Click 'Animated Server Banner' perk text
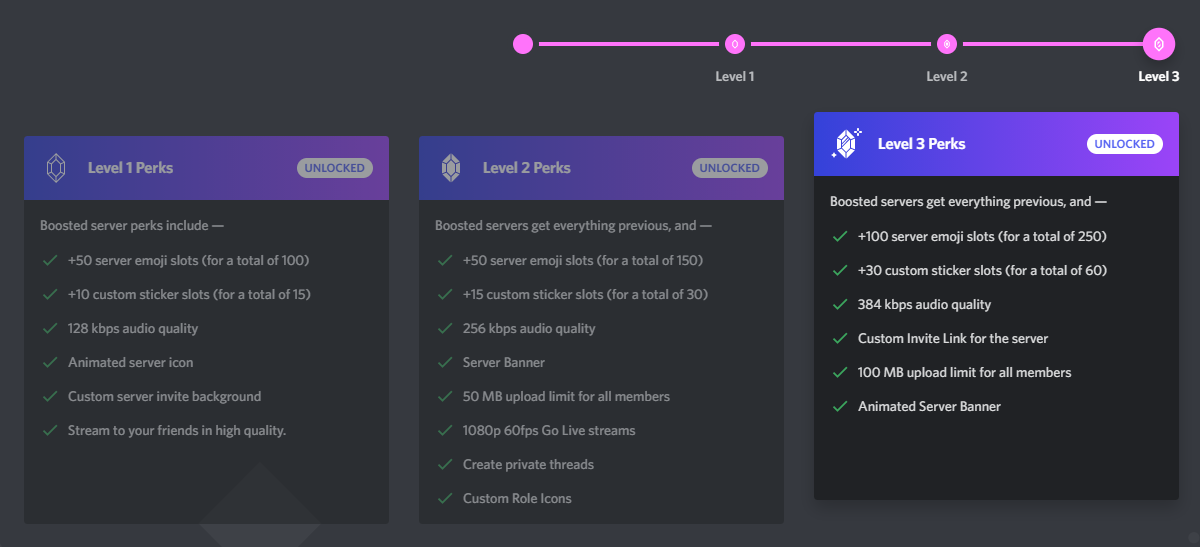 [929, 406]
